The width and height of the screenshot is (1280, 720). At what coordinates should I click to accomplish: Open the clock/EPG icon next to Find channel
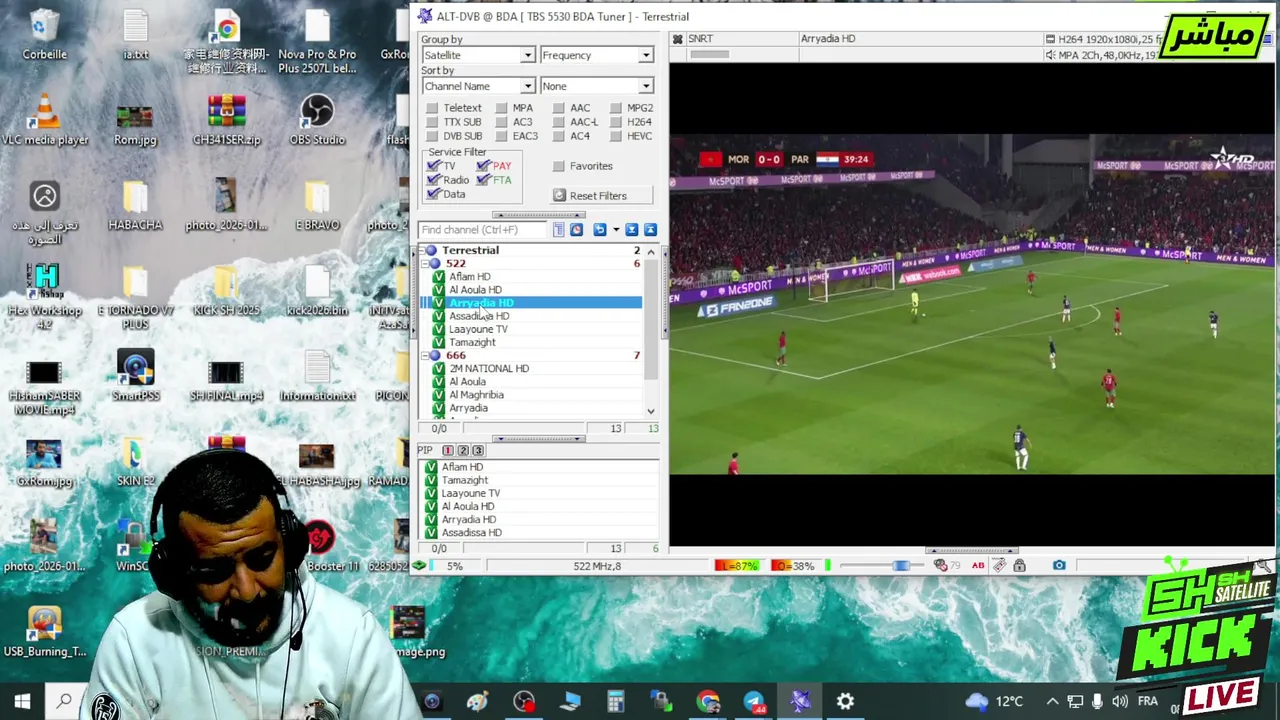tap(577, 230)
